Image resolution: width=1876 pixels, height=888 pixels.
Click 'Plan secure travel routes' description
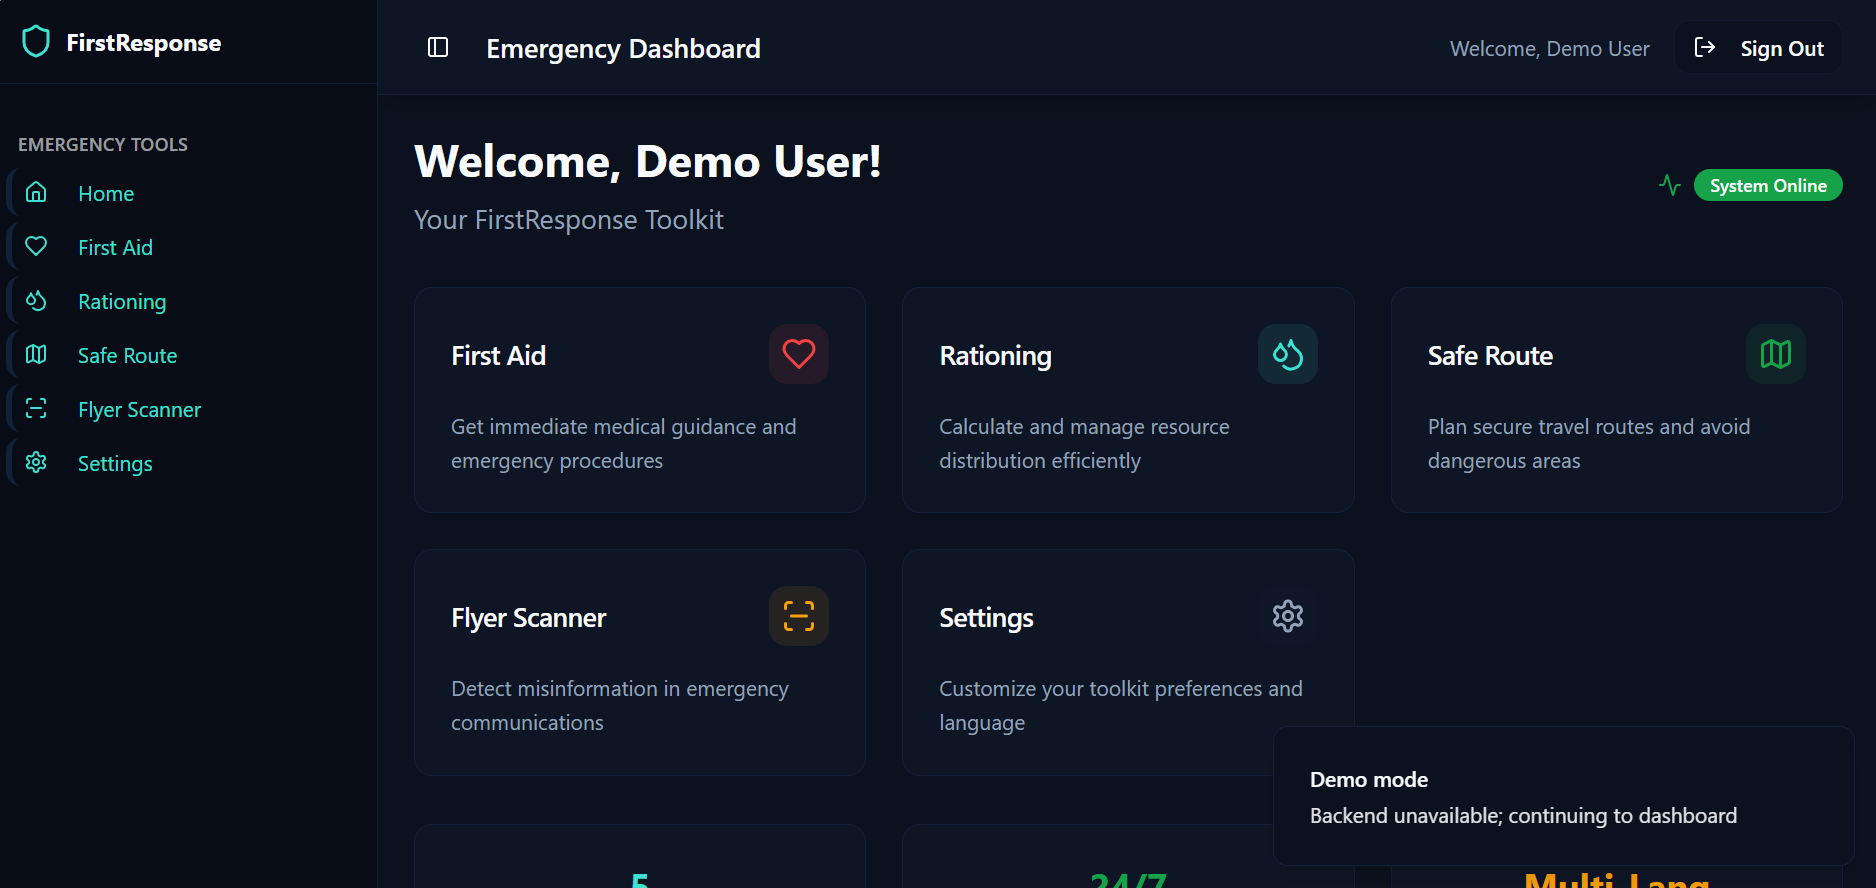[1588, 443]
